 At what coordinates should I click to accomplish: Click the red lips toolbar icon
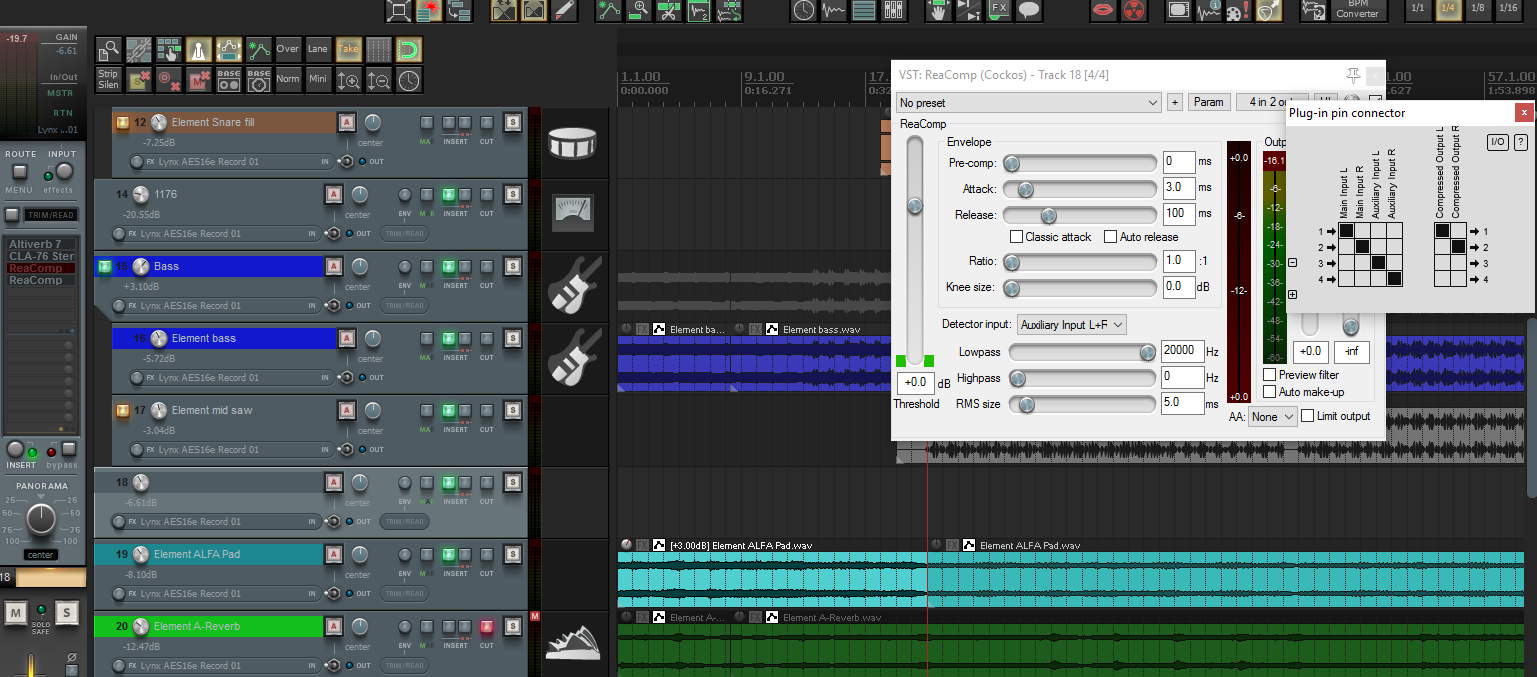coord(1103,11)
